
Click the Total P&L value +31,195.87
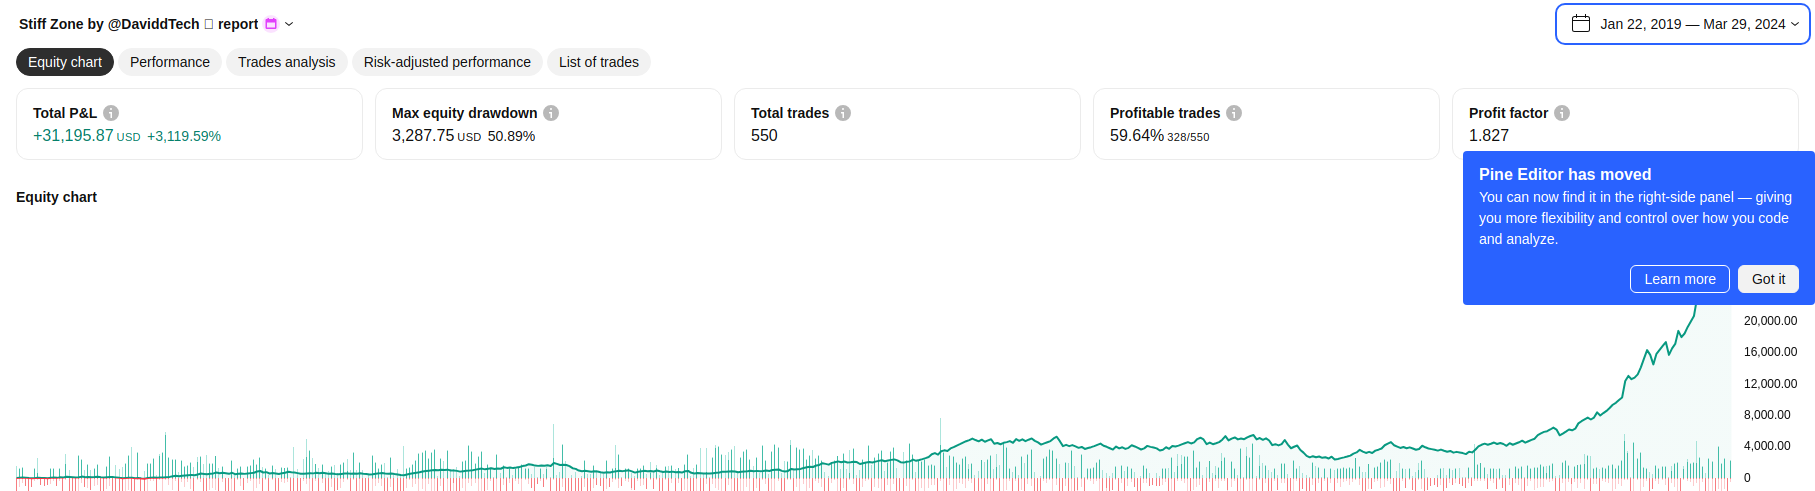73,136
